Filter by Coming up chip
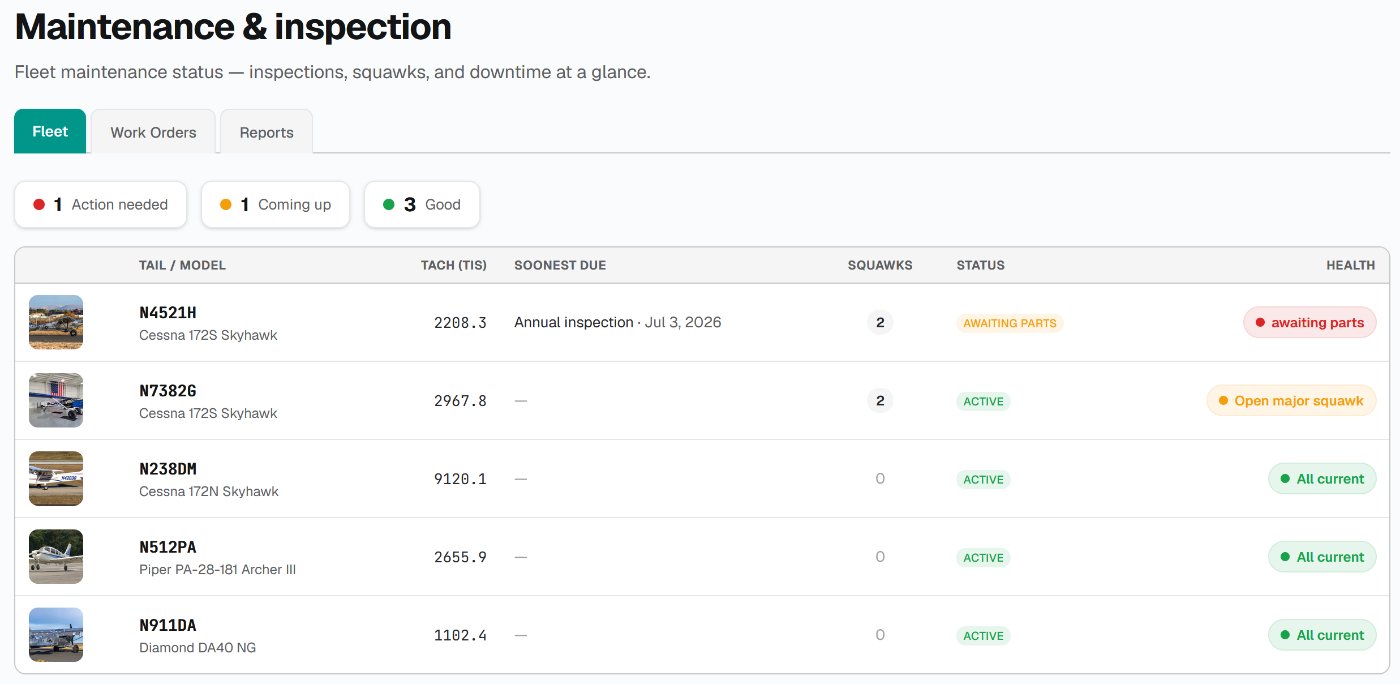The height and width of the screenshot is (684, 1400). [275, 204]
